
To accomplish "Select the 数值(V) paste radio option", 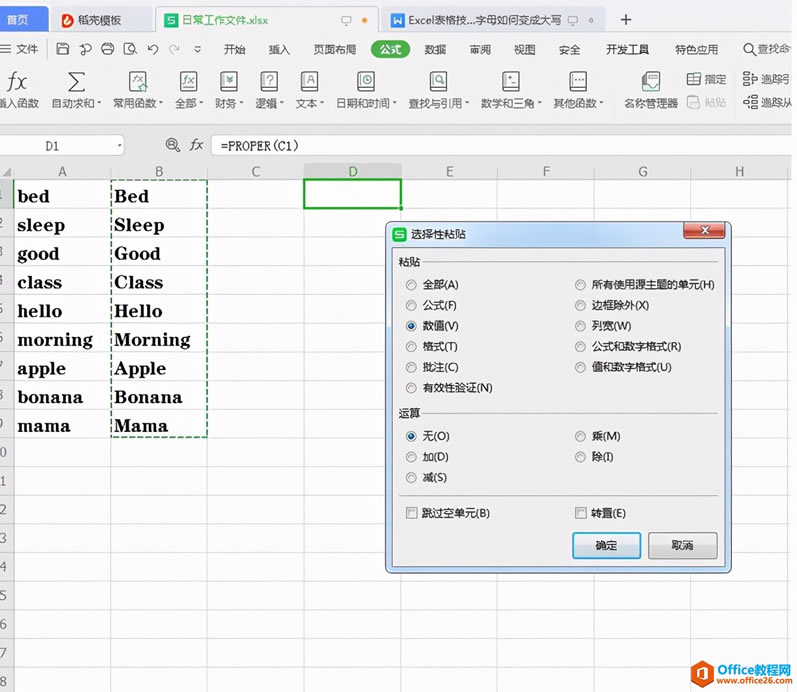I will click(x=411, y=326).
